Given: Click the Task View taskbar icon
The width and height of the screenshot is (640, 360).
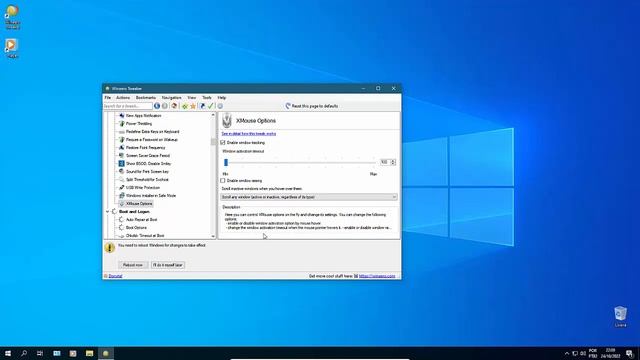Looking at the screenshot, I should [x=40, y=353].
